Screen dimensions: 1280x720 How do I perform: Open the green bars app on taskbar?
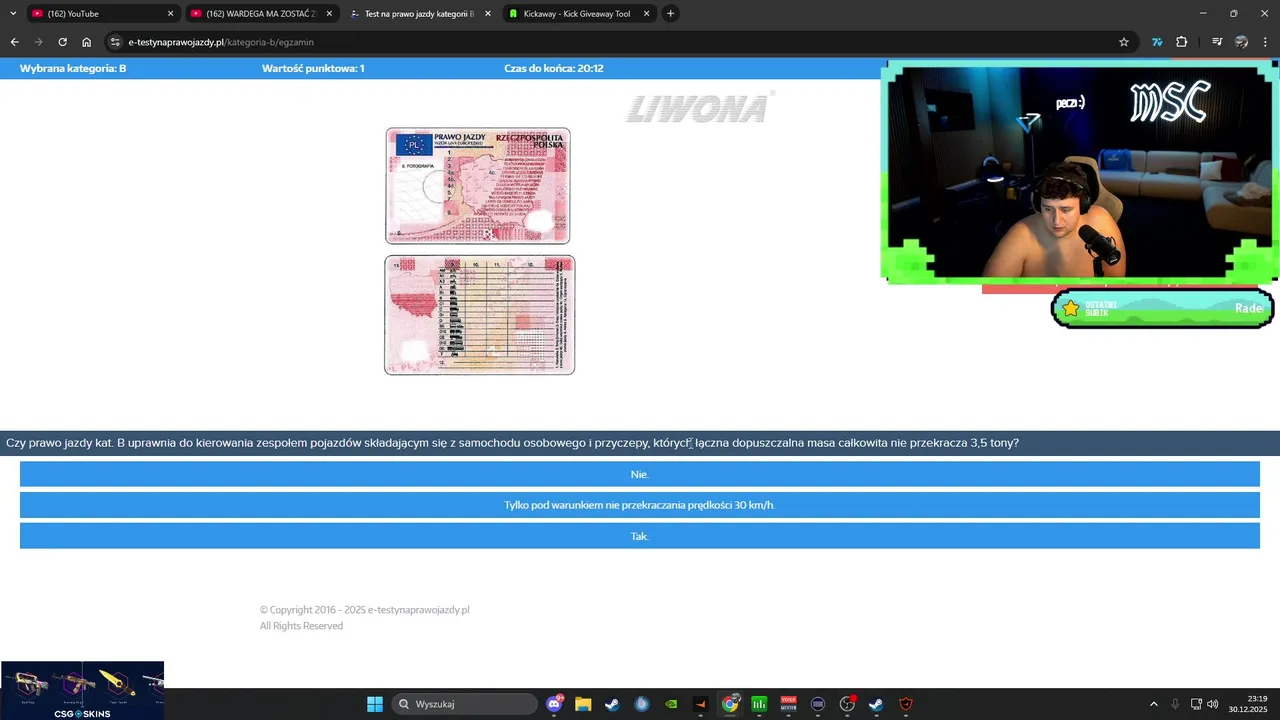759,704
